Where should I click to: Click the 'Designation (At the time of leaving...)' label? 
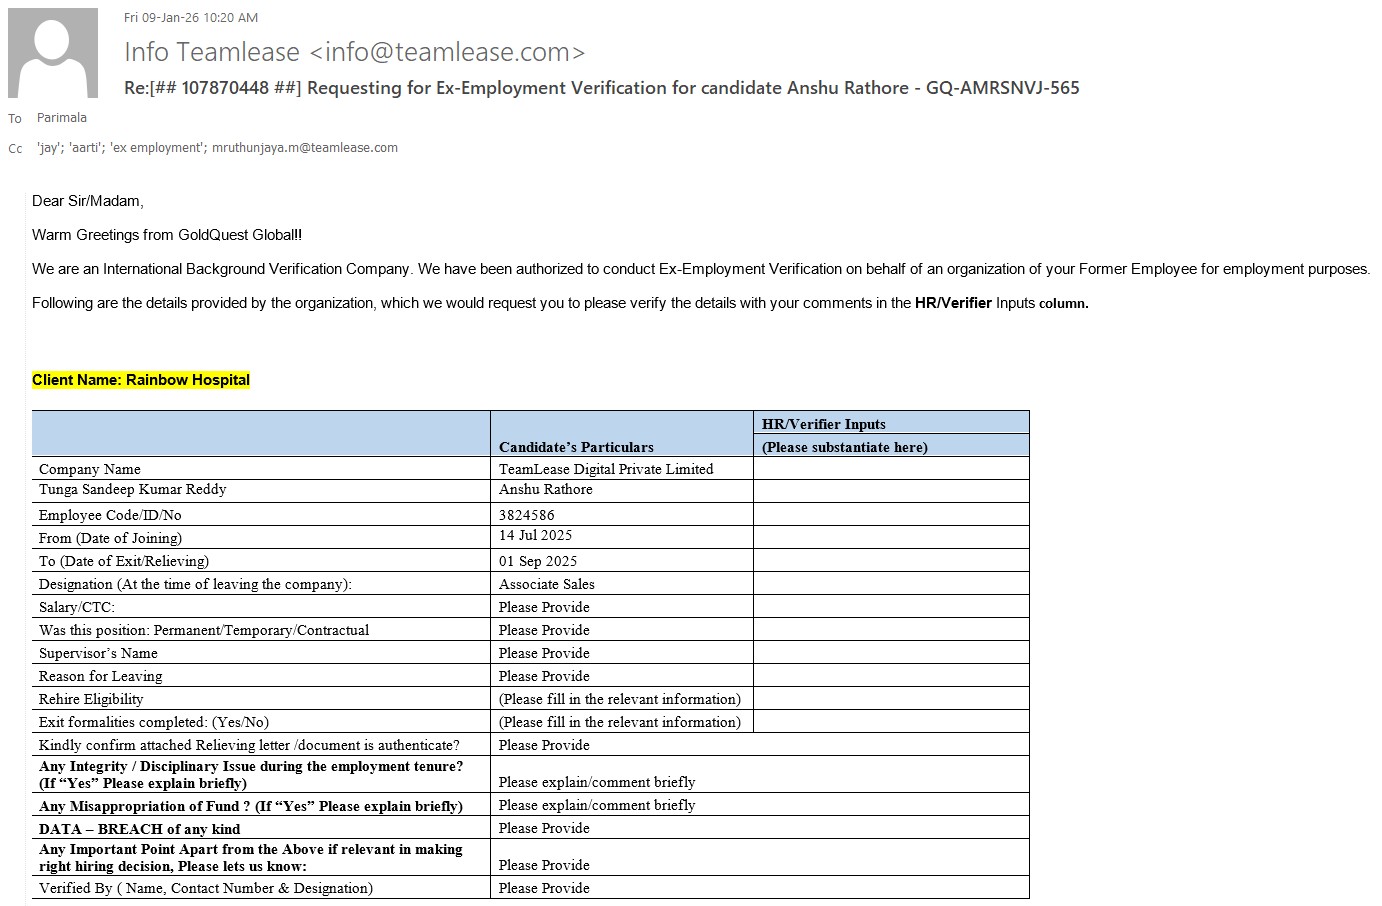(195, 584)
